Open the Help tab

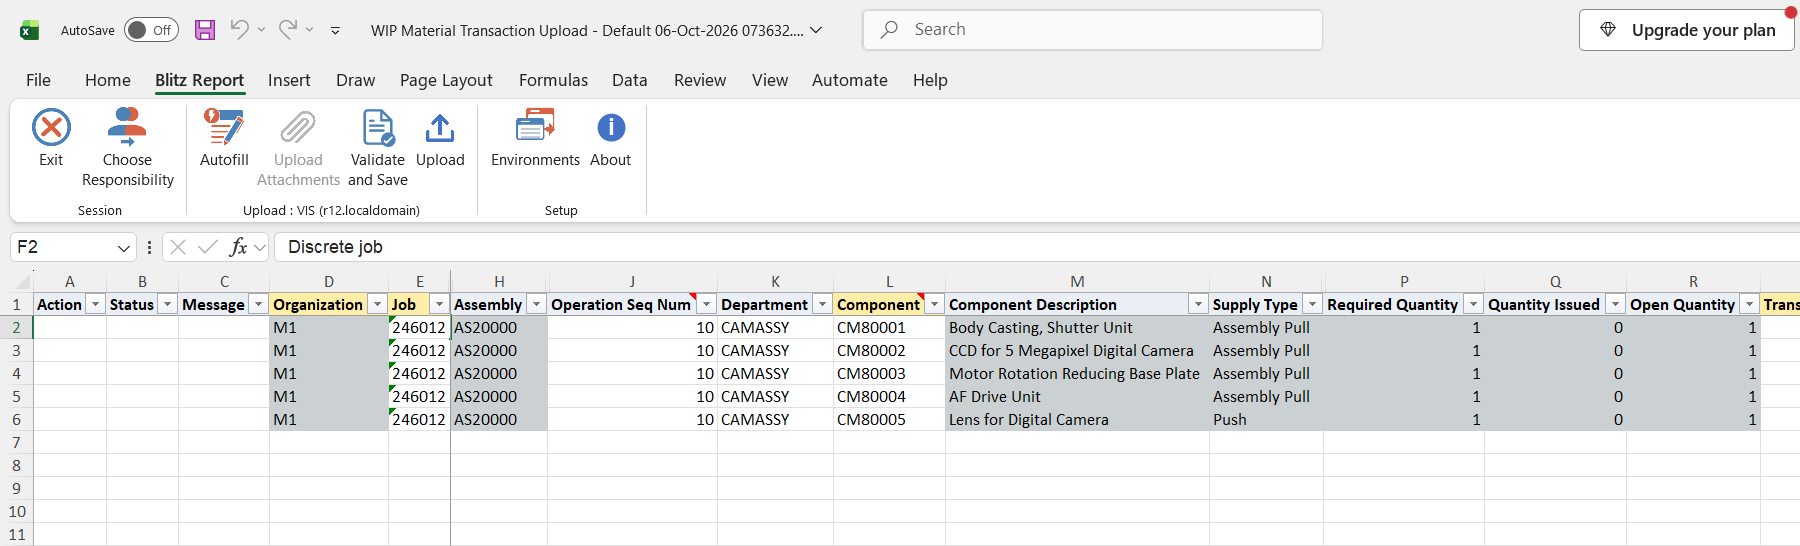pos(930,80)
